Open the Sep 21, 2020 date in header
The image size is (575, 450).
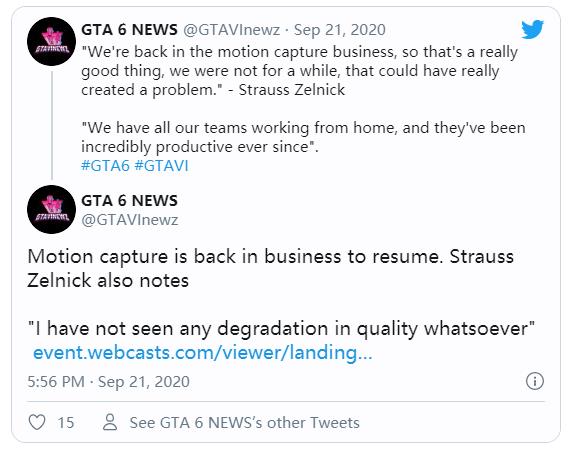[x=340, y=30]
